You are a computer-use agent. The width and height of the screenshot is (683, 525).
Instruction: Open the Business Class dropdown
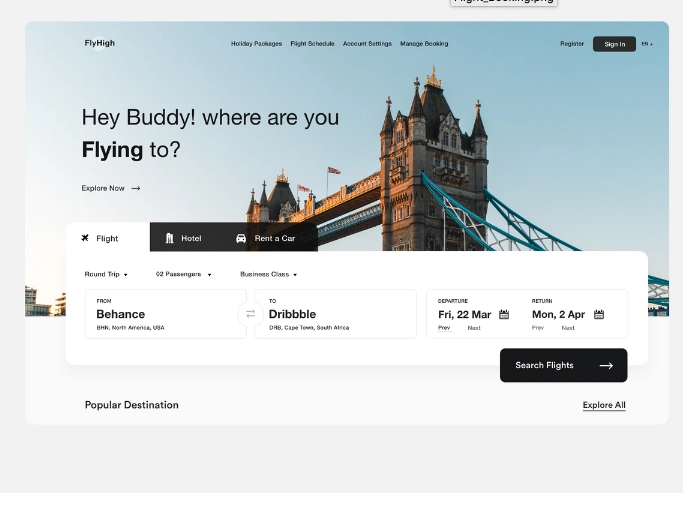[x=269, y=274]
